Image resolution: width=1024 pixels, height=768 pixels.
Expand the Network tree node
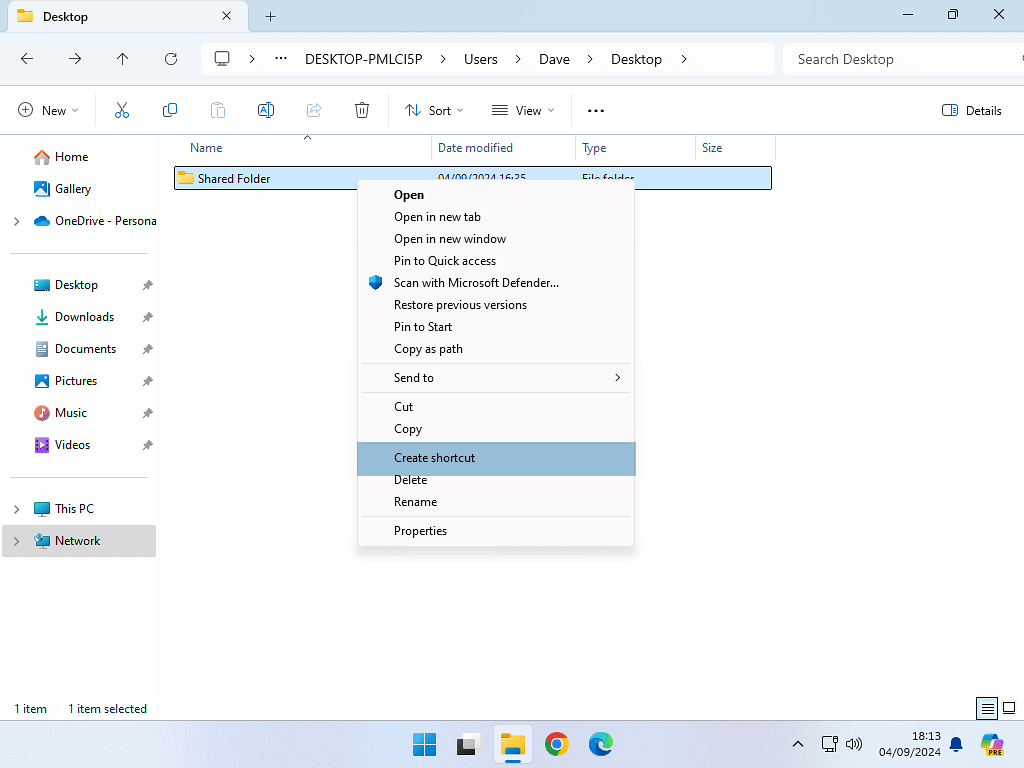click(x=16, y=541)
